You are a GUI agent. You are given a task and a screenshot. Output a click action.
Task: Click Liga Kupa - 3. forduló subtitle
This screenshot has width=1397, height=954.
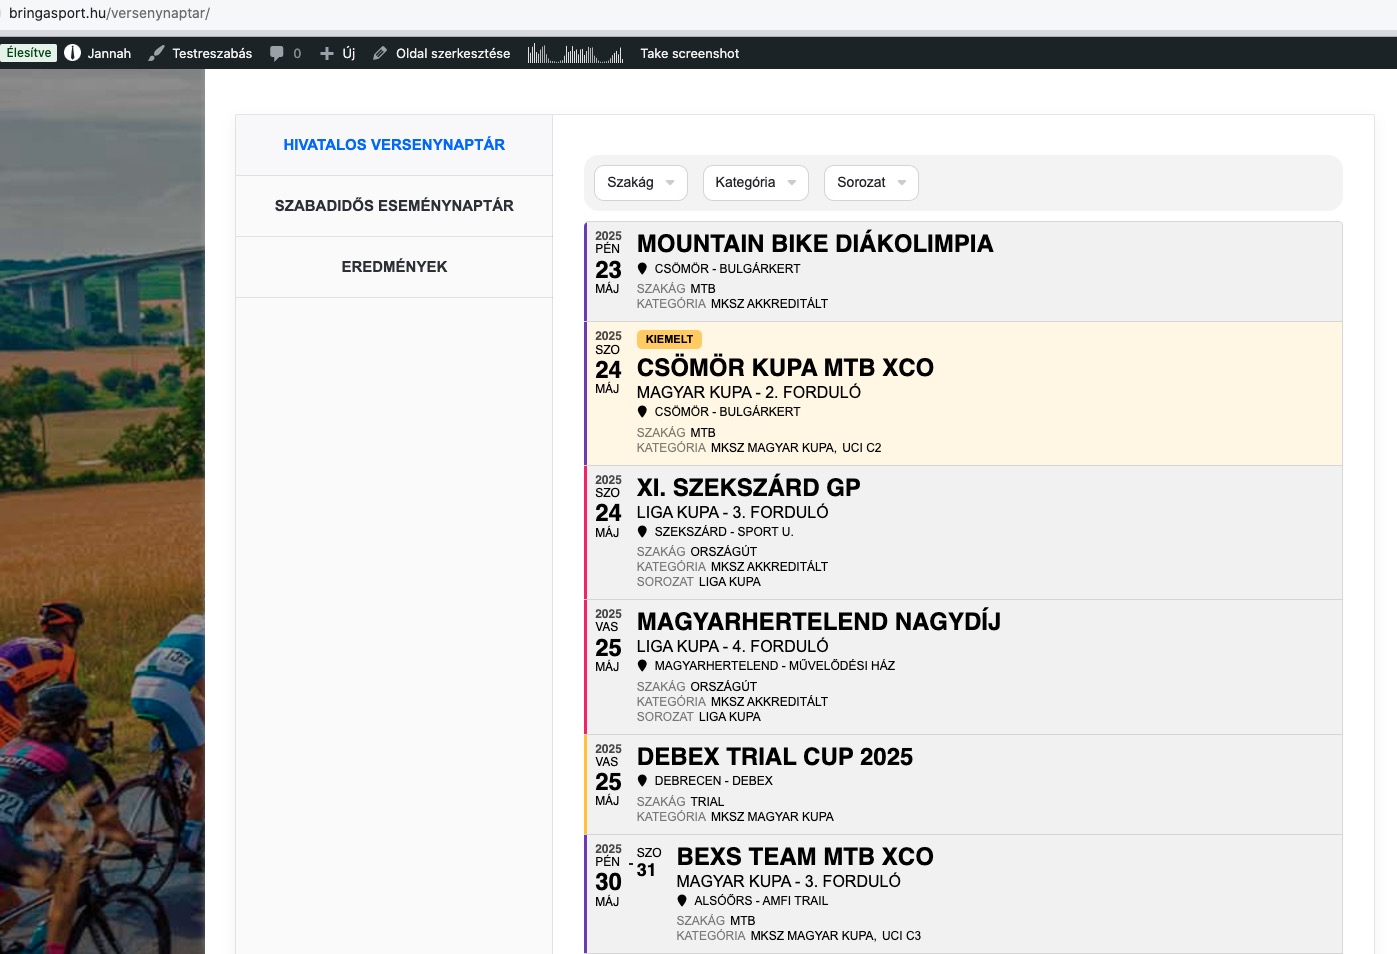tap(733, 512)
